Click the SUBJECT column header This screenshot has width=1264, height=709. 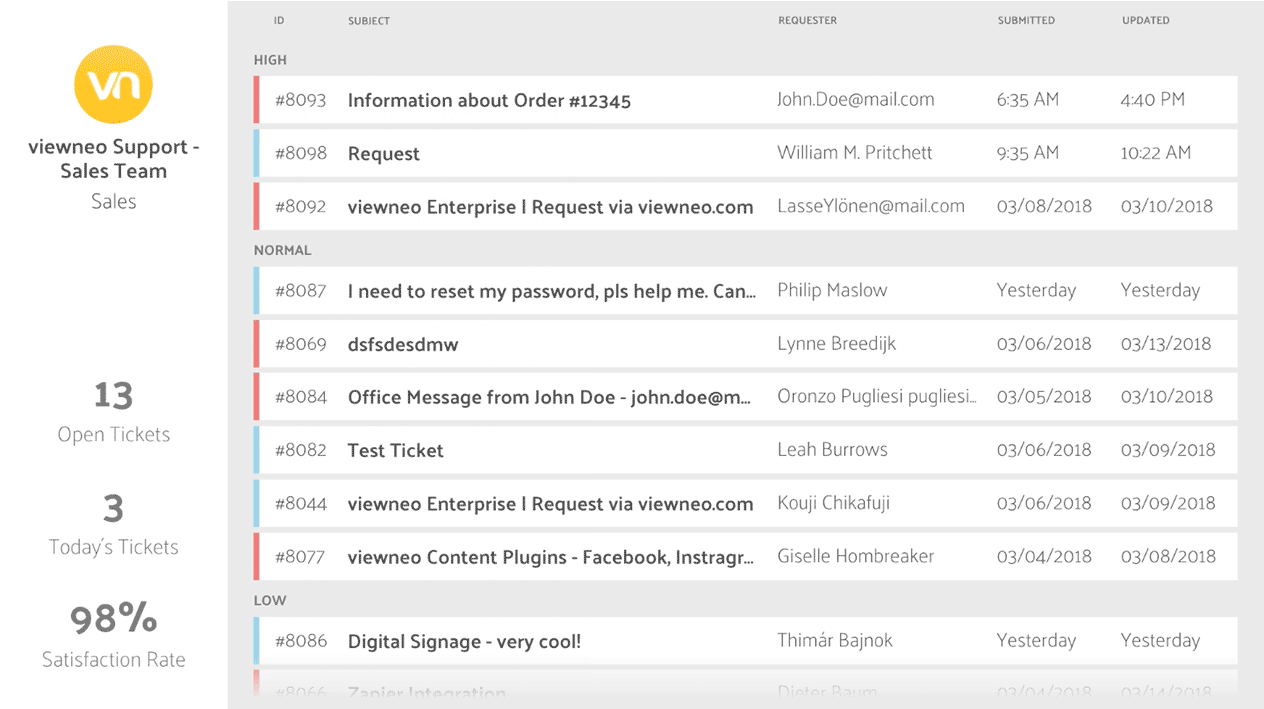[x=369, y=20]
